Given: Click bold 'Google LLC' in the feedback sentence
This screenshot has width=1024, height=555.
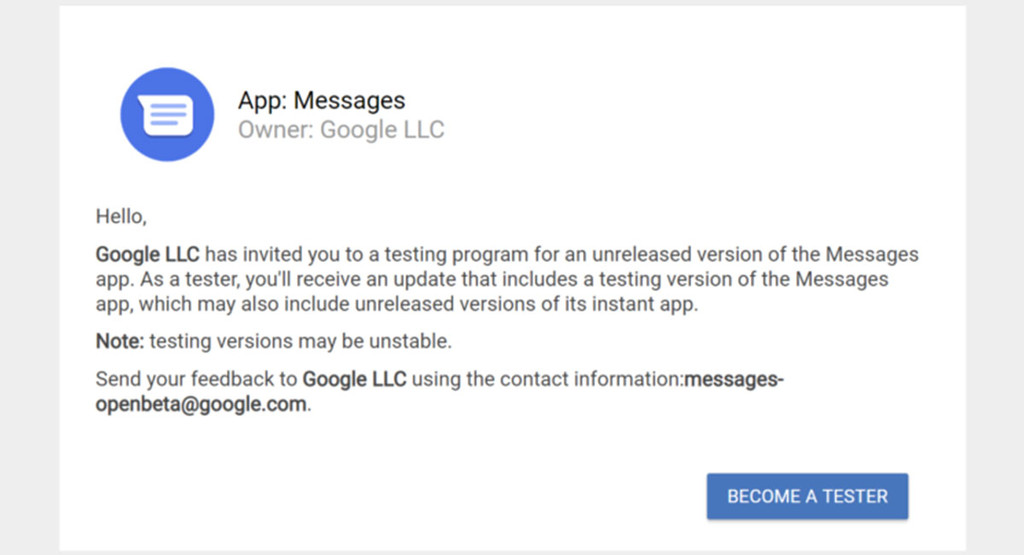Looking at the screenshot, I should coord(355,379).
